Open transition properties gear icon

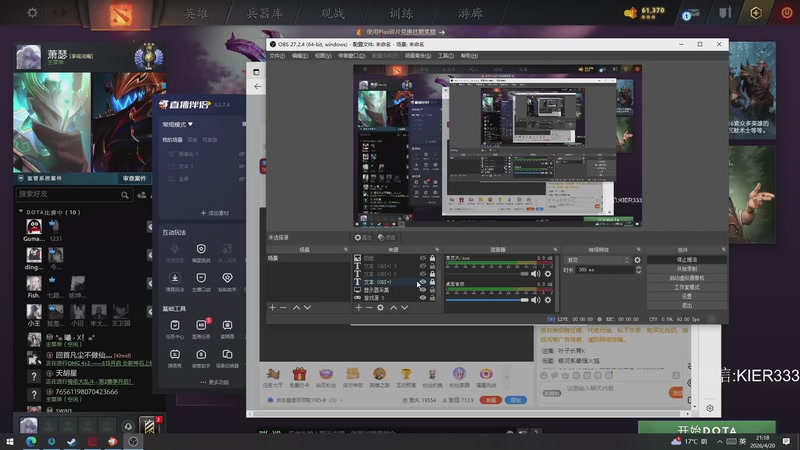637,260
